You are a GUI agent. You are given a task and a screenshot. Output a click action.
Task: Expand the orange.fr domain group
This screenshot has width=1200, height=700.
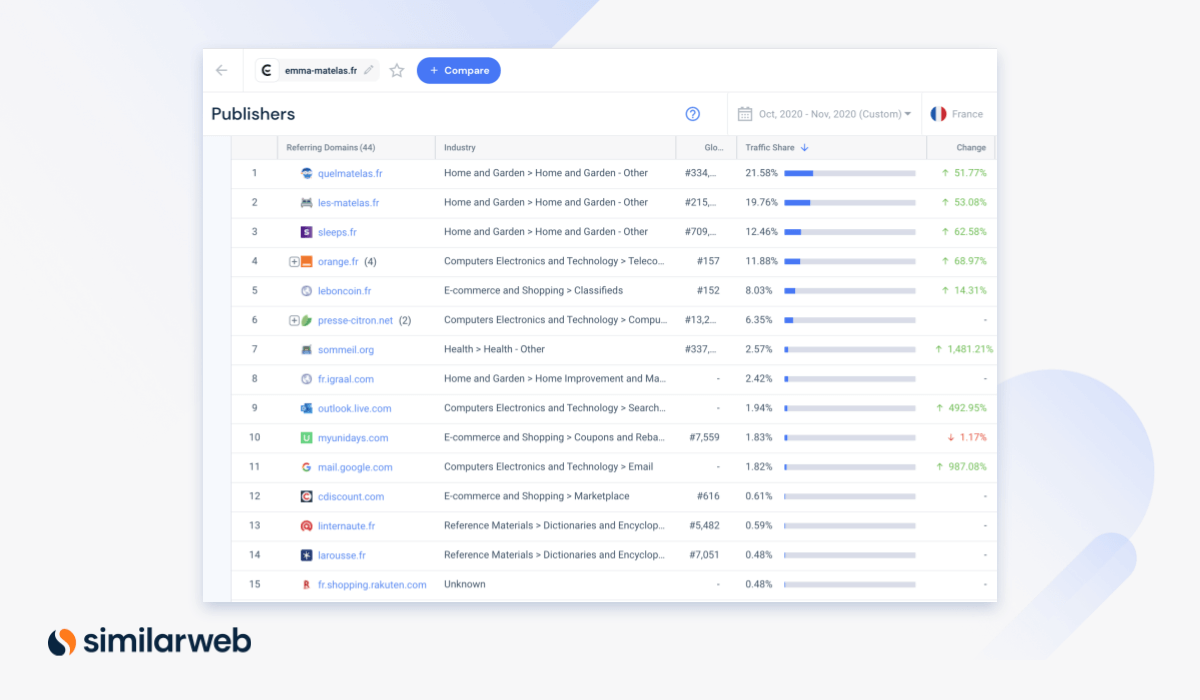coord(294,262)
